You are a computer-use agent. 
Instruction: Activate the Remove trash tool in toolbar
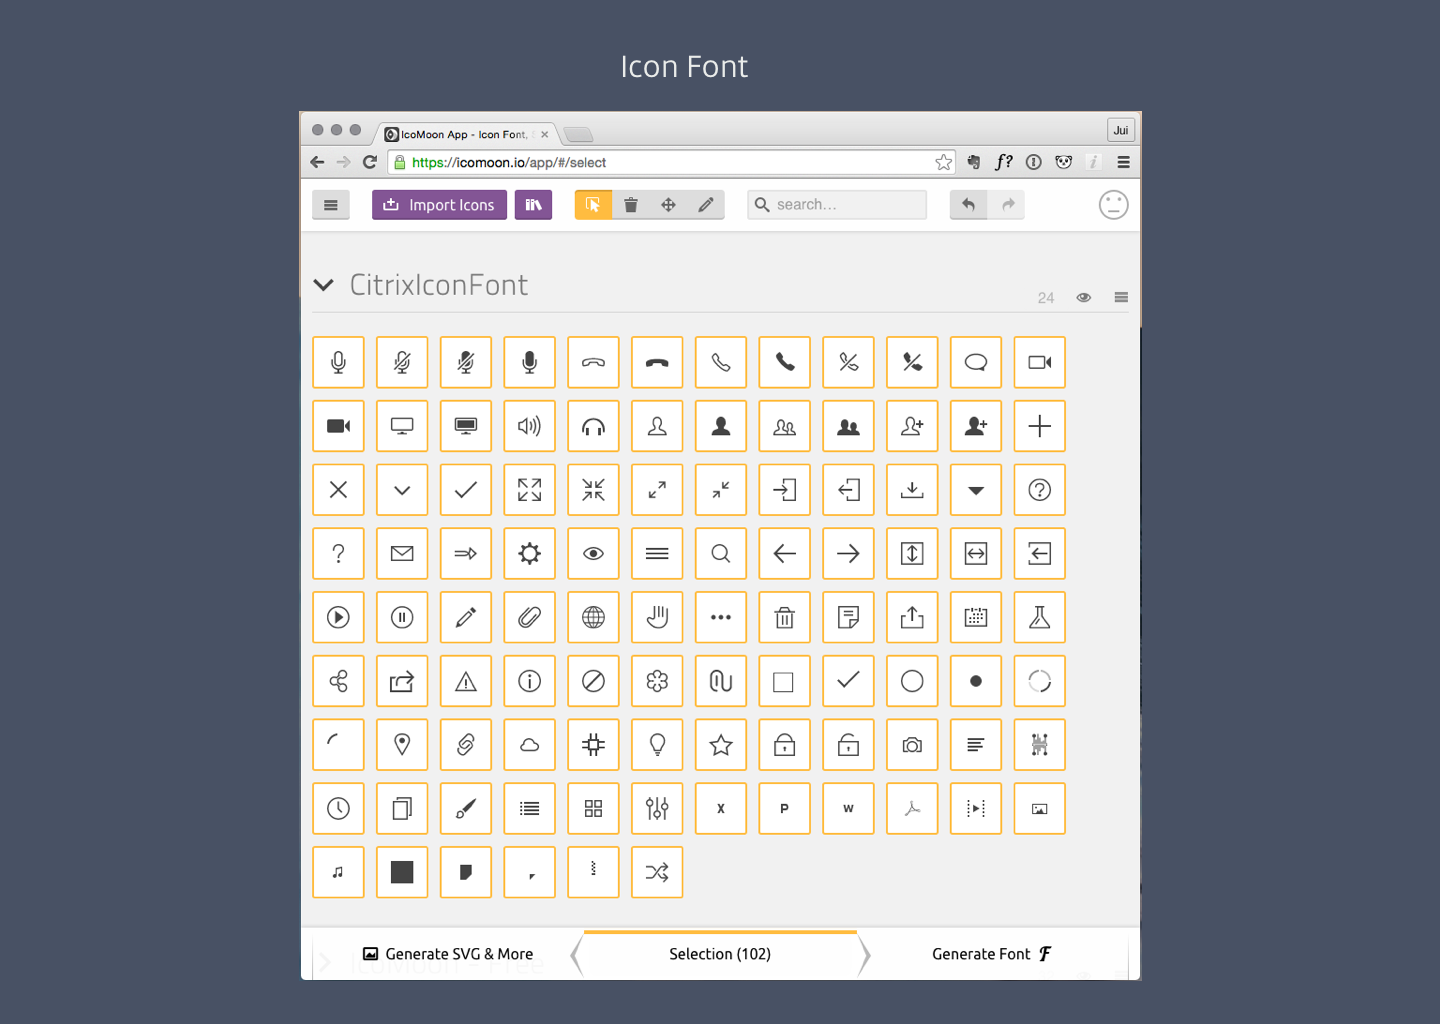pyautogui.click(x=631, y=205)
